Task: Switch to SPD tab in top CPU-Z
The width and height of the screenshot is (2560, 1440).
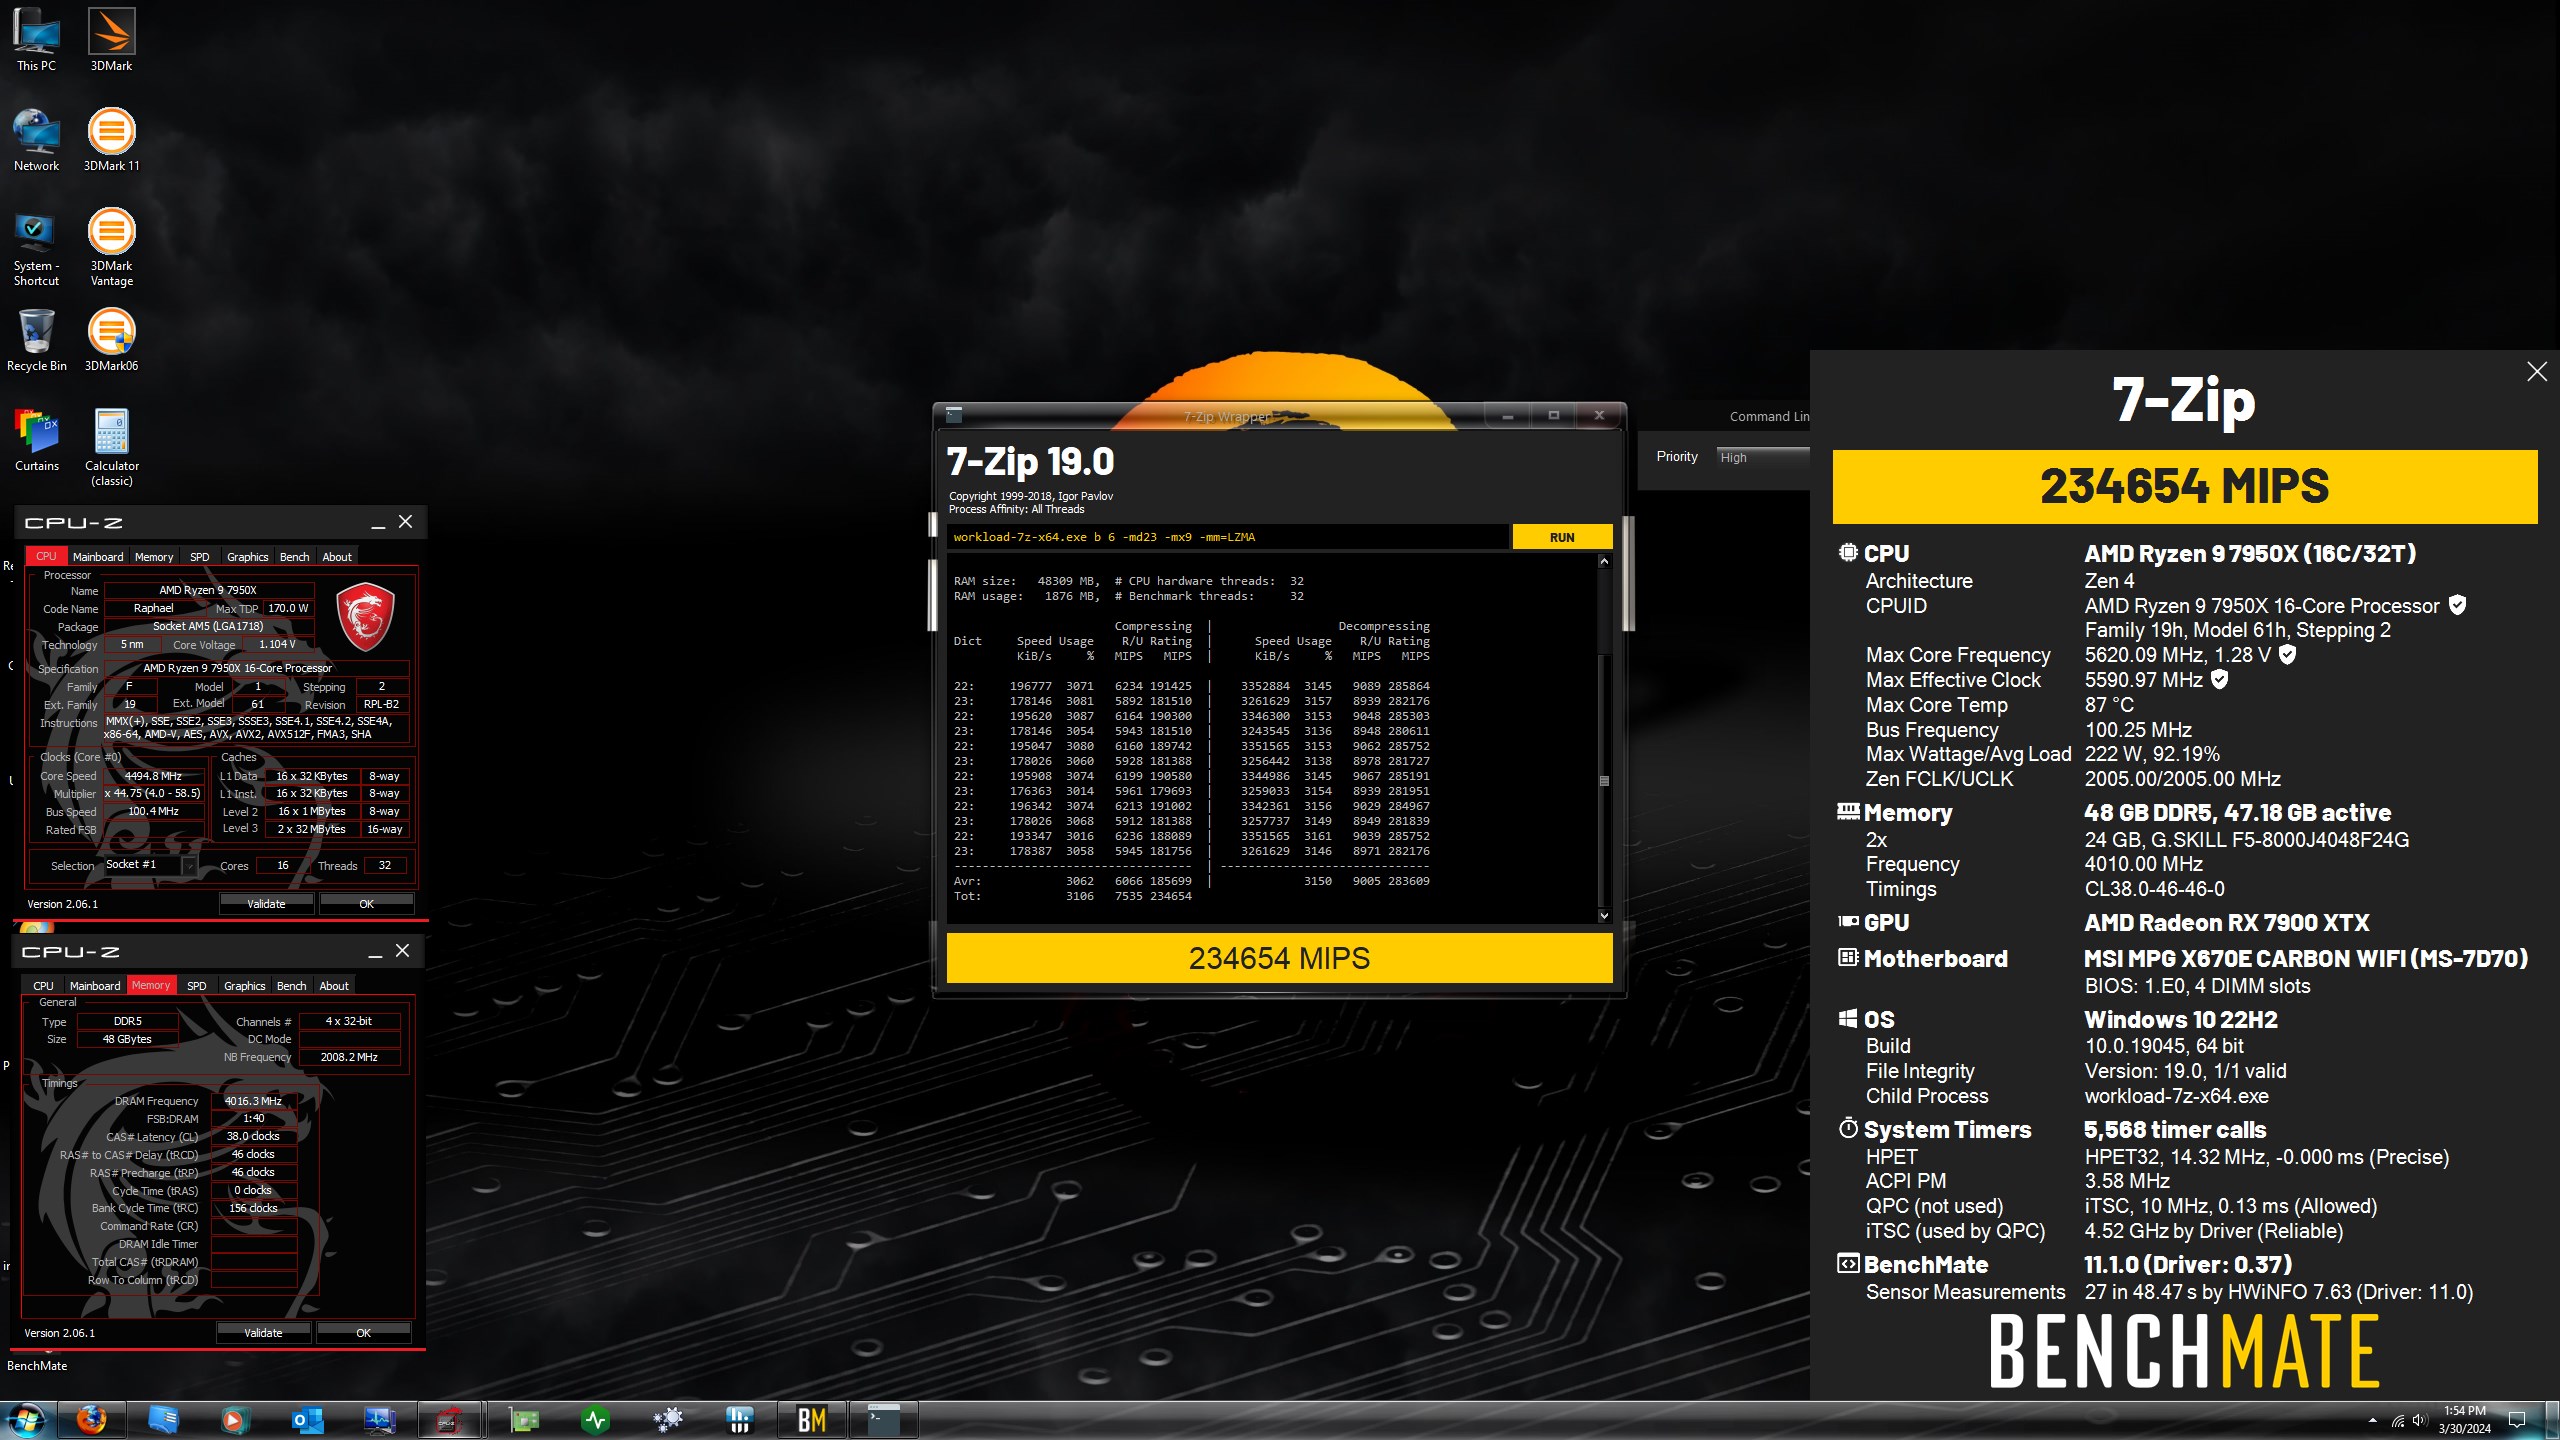Action: (x=200, y=557)
